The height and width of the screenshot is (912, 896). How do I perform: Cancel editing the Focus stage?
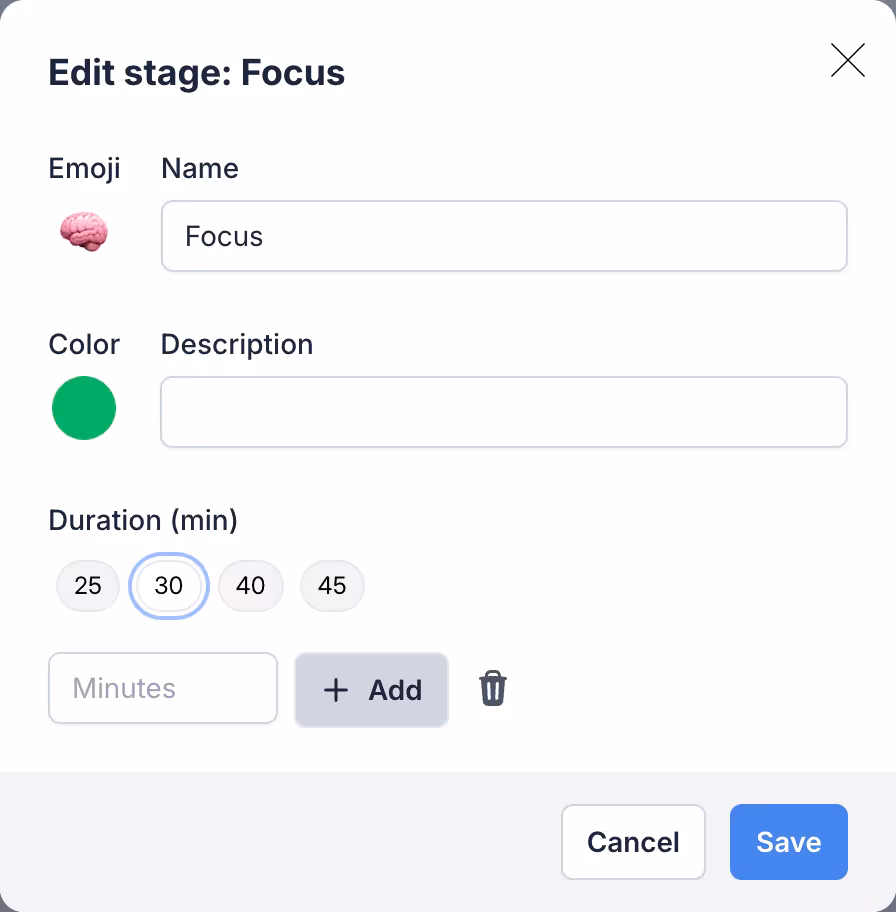pyautogui.click(x=633, y=842)
